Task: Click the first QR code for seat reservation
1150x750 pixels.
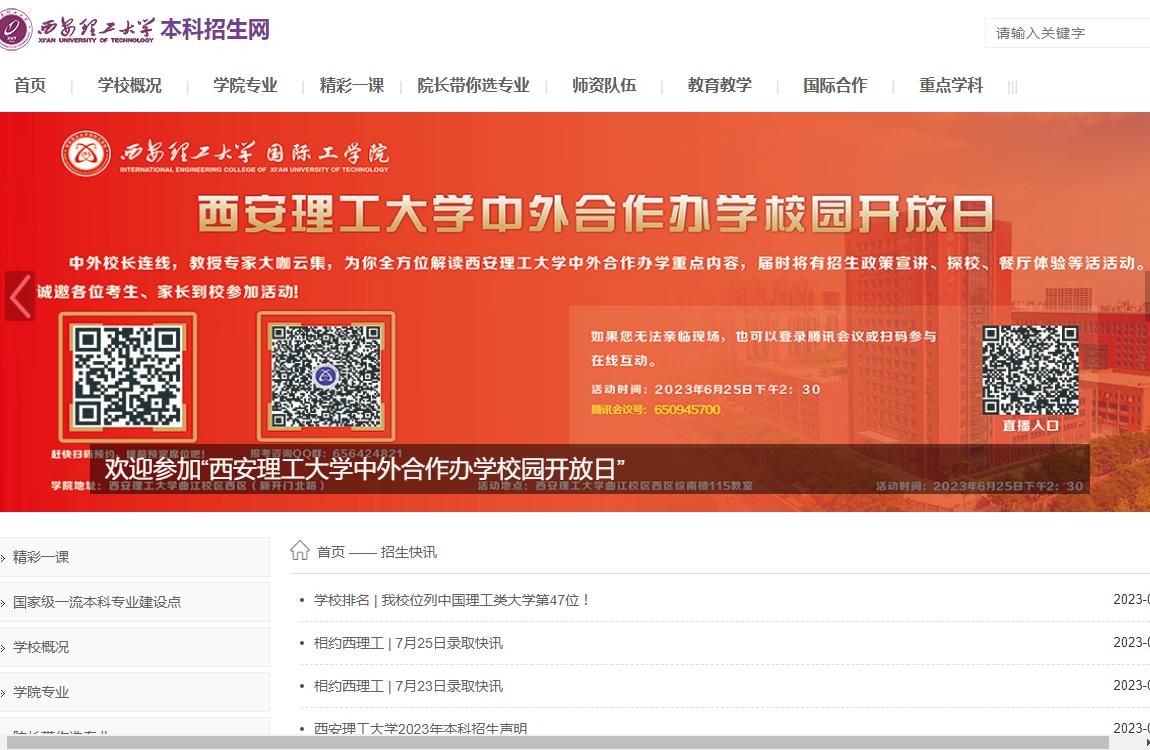Action: (x=128, y=376)
